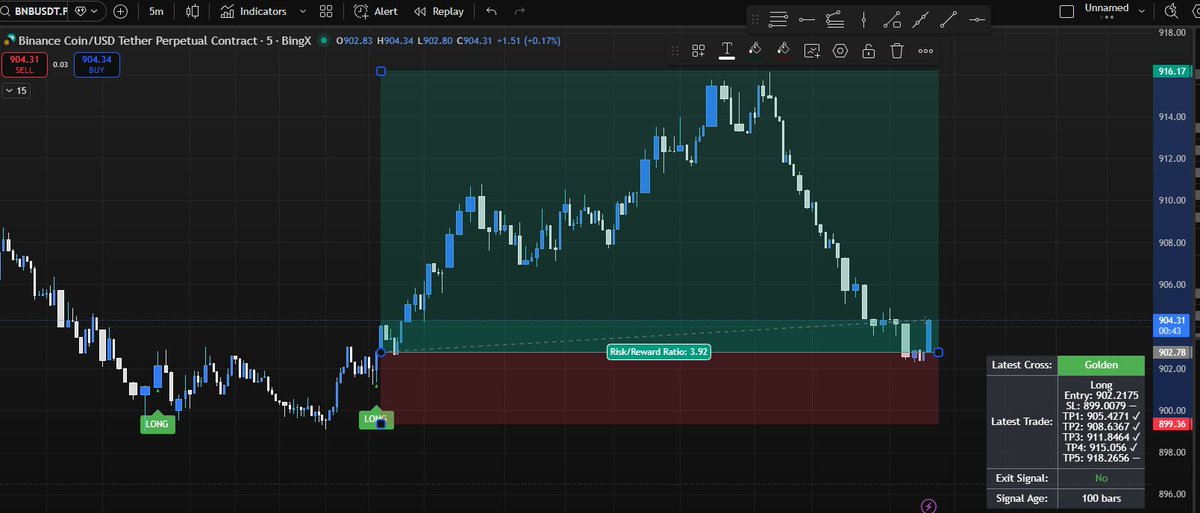Select the vertical line drawing tool
The height and width of the screenshot is (513, 1200).
(x=863, y=19)
